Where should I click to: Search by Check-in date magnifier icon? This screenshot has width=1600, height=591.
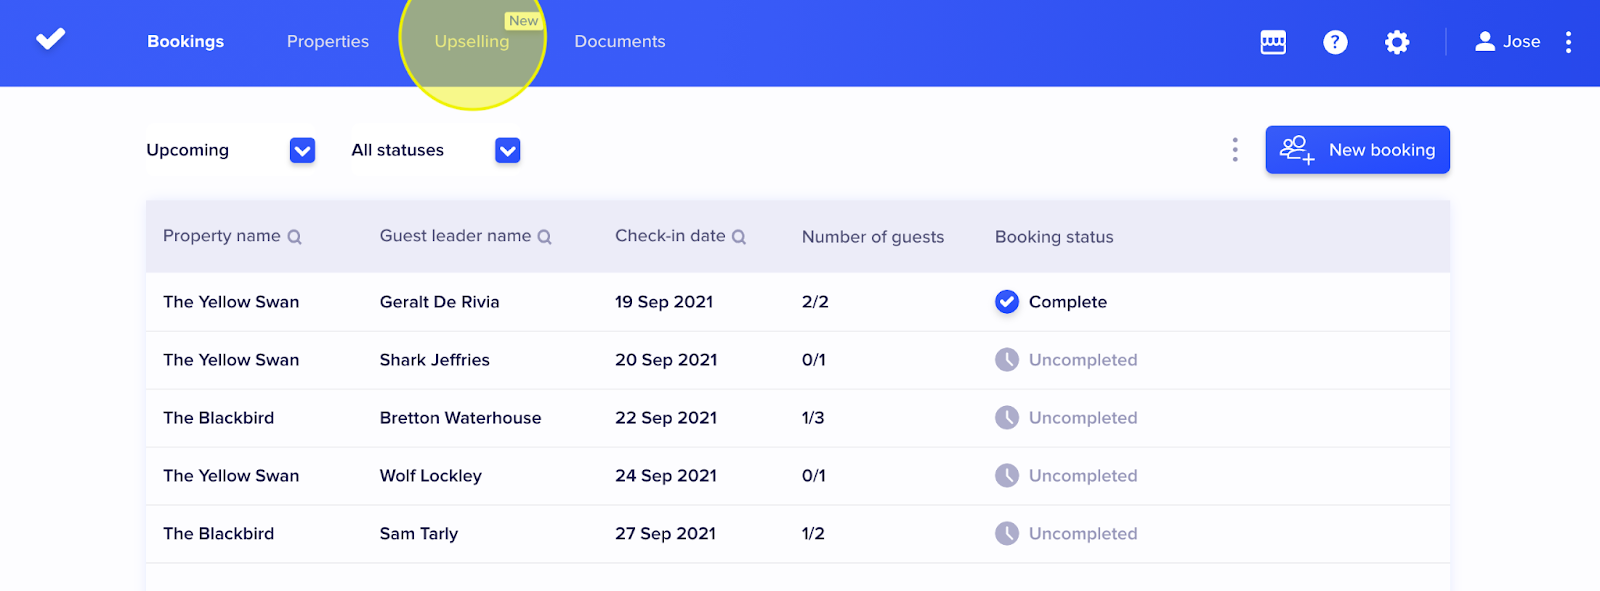point(739,237)
